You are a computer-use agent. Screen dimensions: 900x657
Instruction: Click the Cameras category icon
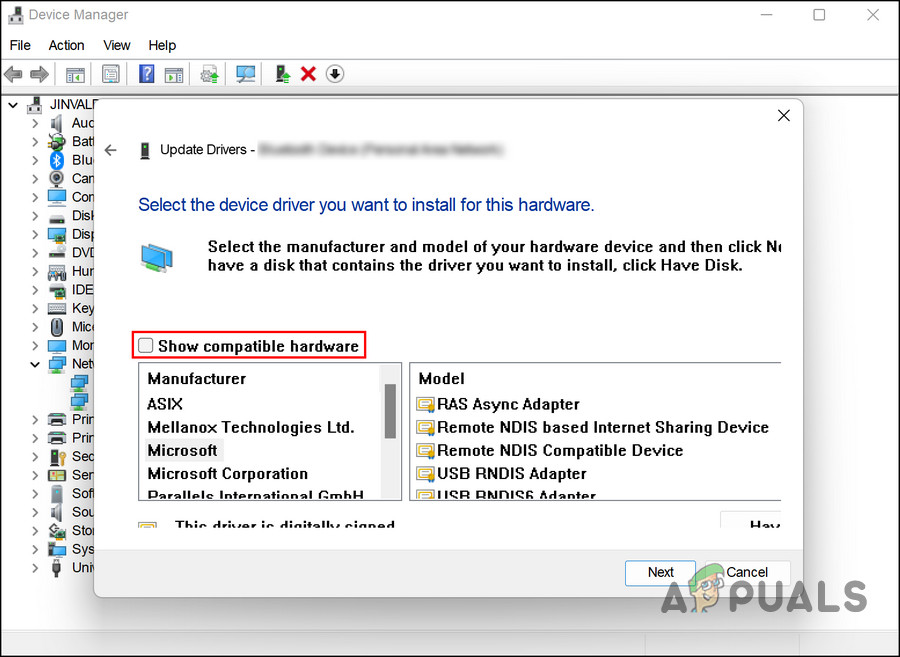pyautogui.click(x=57, y=178)
